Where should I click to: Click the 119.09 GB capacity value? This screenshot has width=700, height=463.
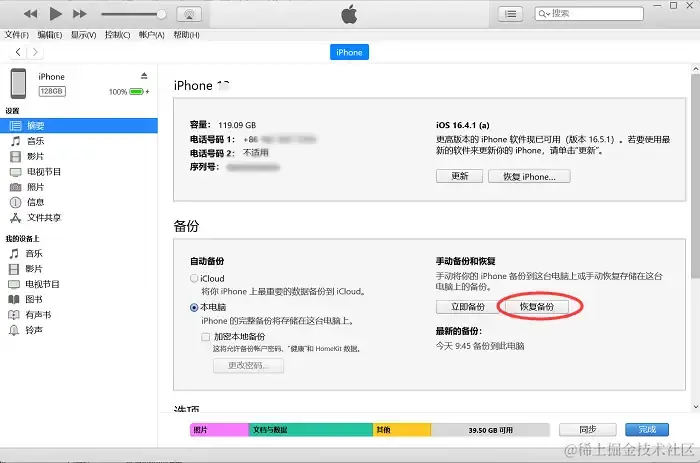[237, 125]
